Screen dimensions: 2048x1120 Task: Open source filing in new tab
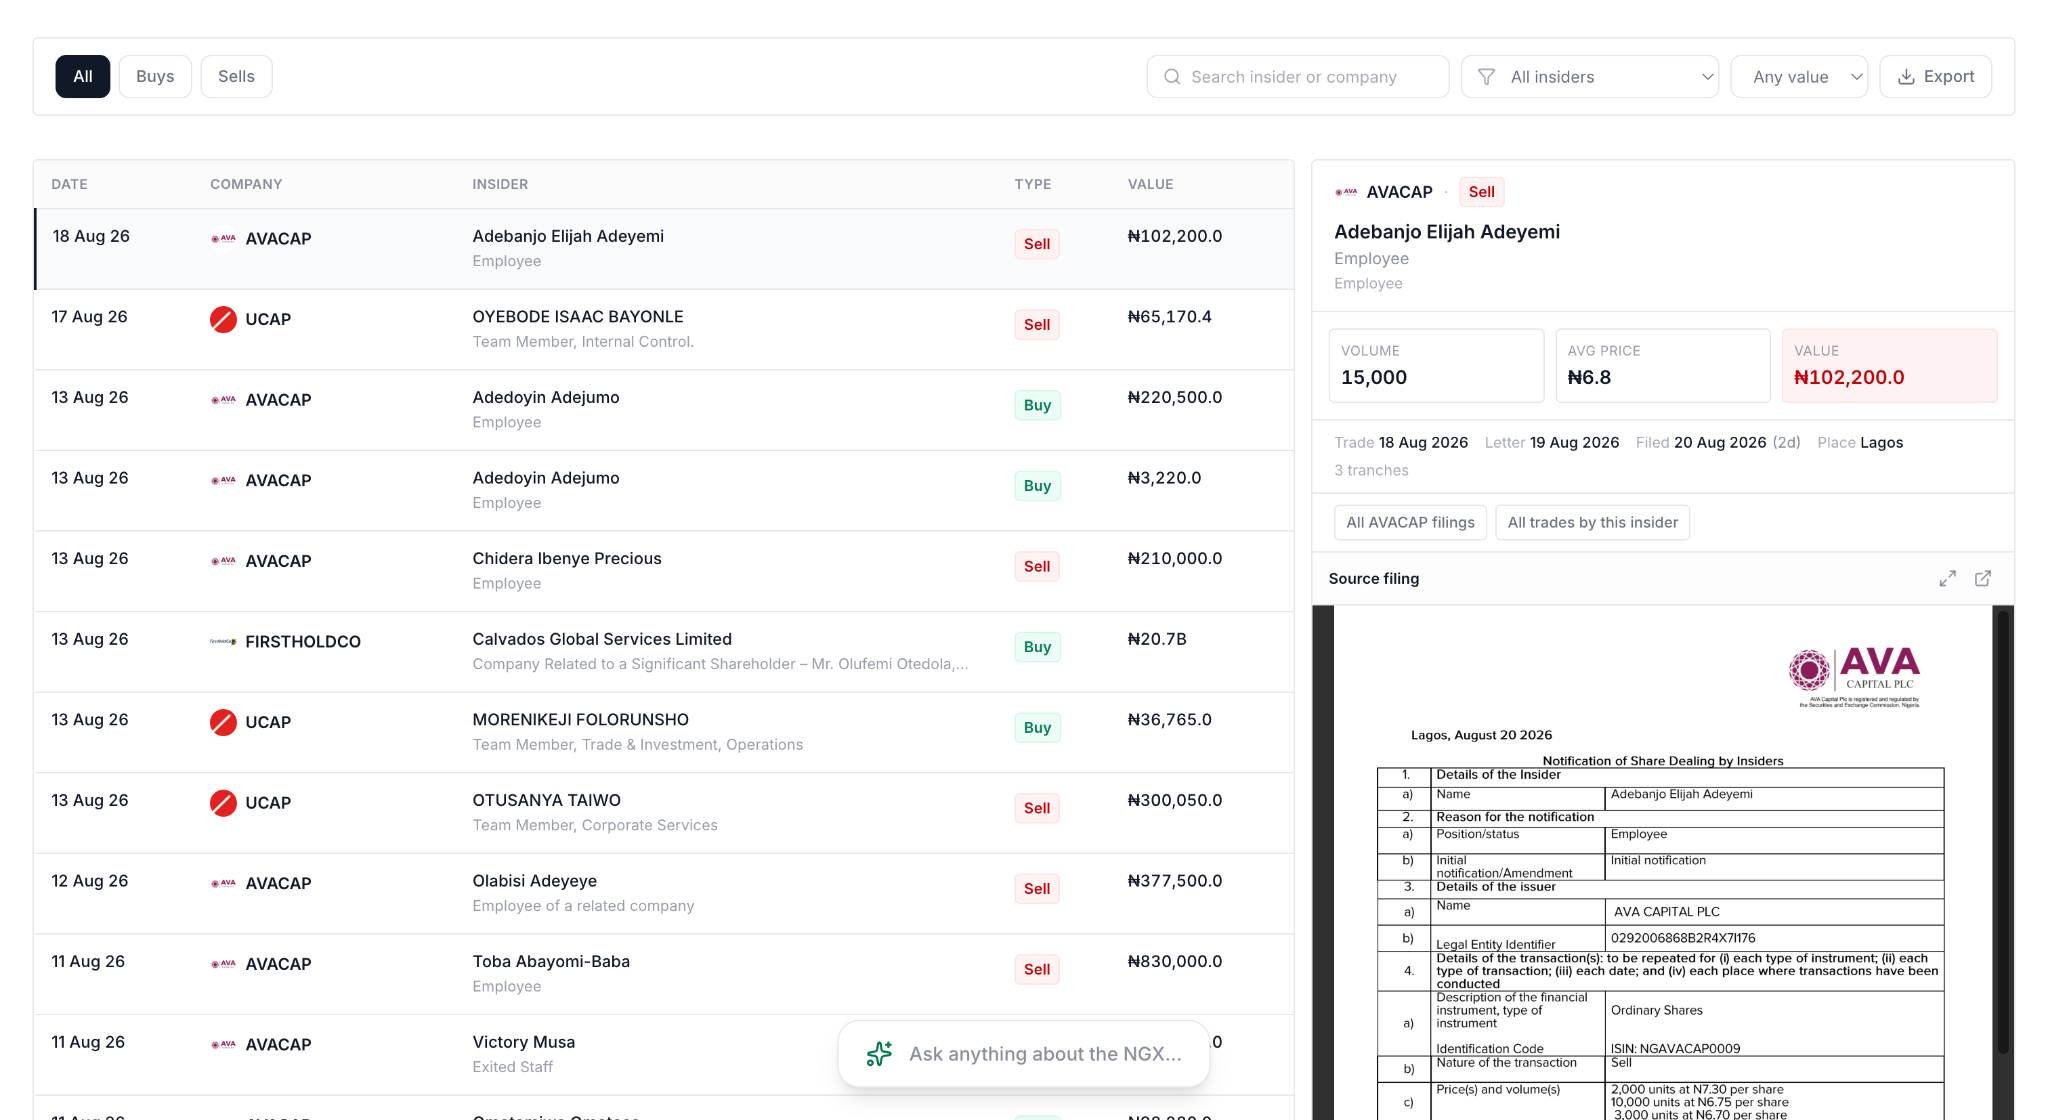click(x=1983, y=579)
